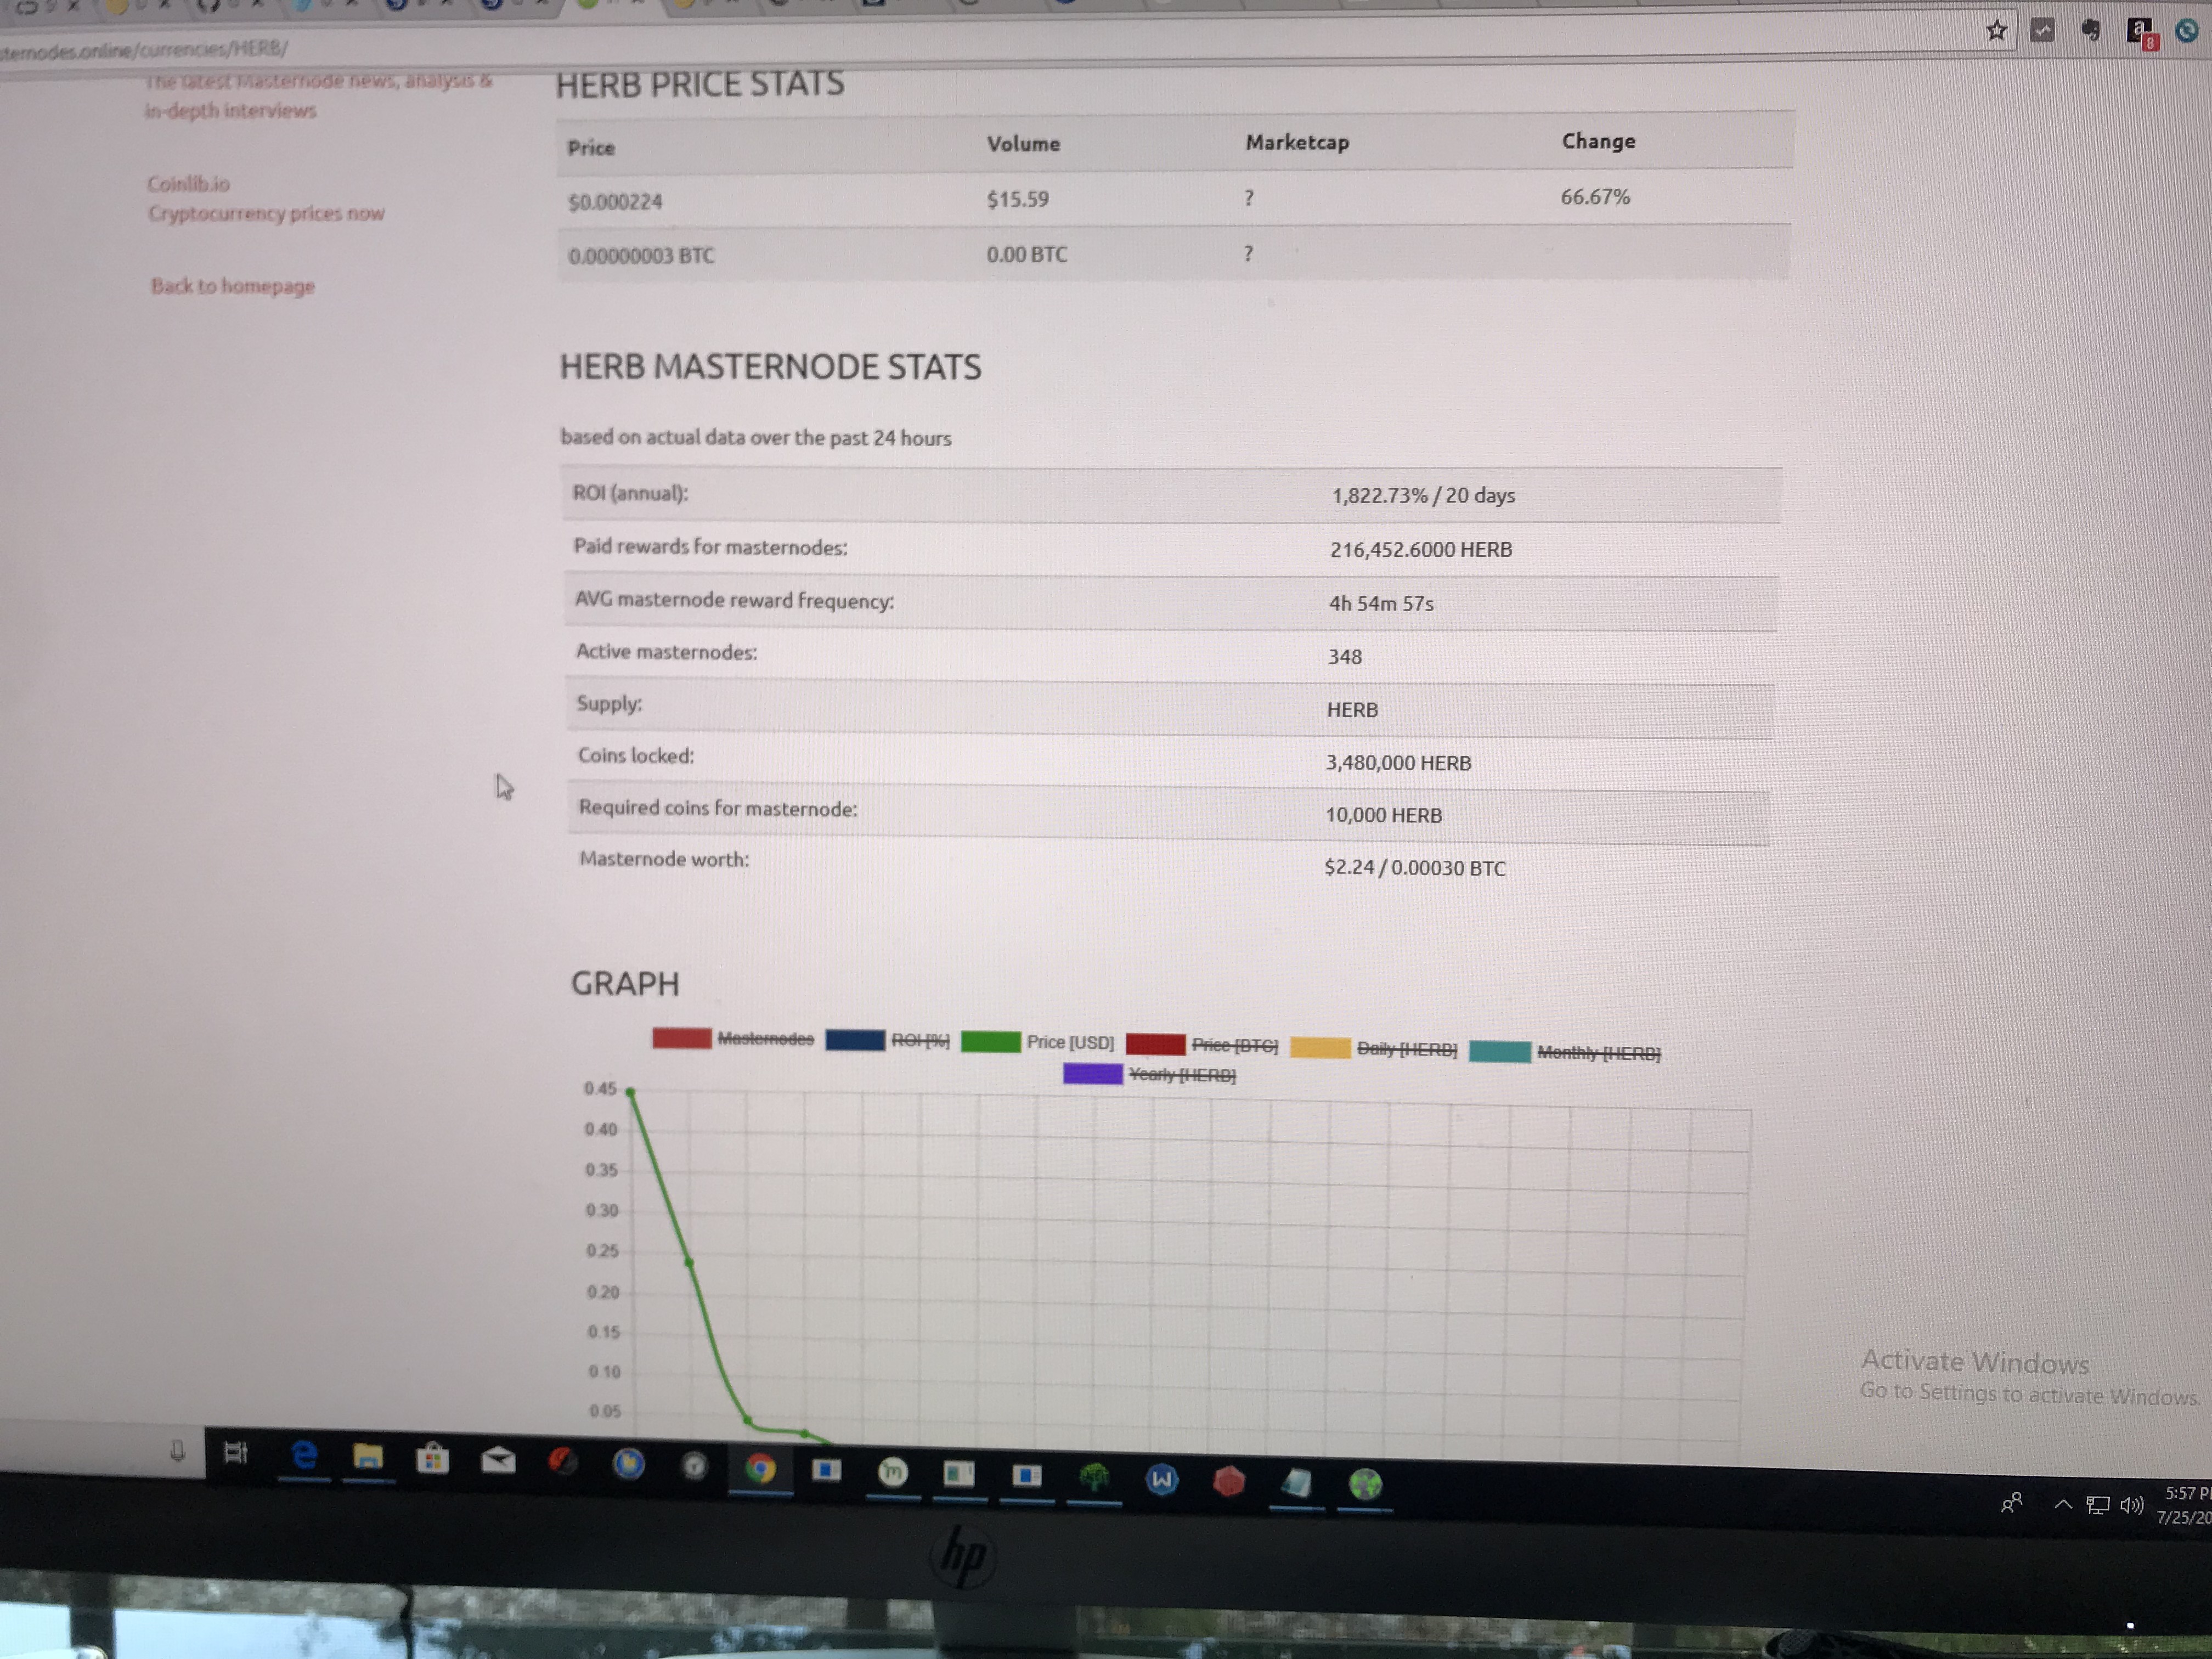
Task: Enable the ROI [%] graph series
Action: point(919,1040)
